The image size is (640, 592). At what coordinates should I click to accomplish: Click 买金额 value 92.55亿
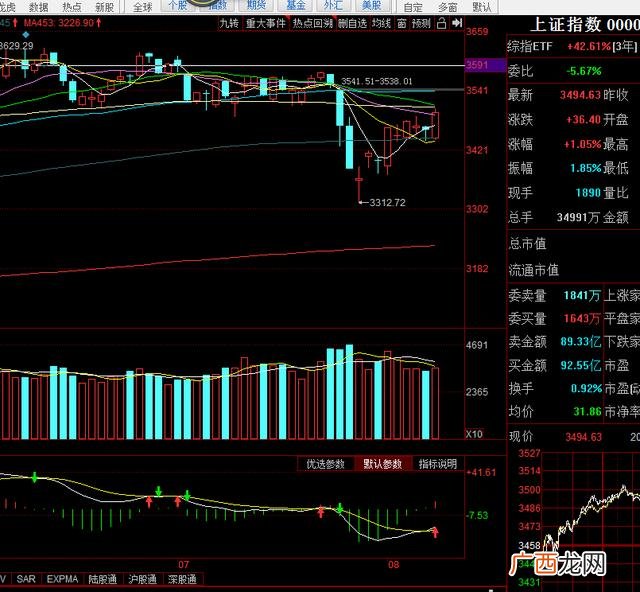(580, 365)
